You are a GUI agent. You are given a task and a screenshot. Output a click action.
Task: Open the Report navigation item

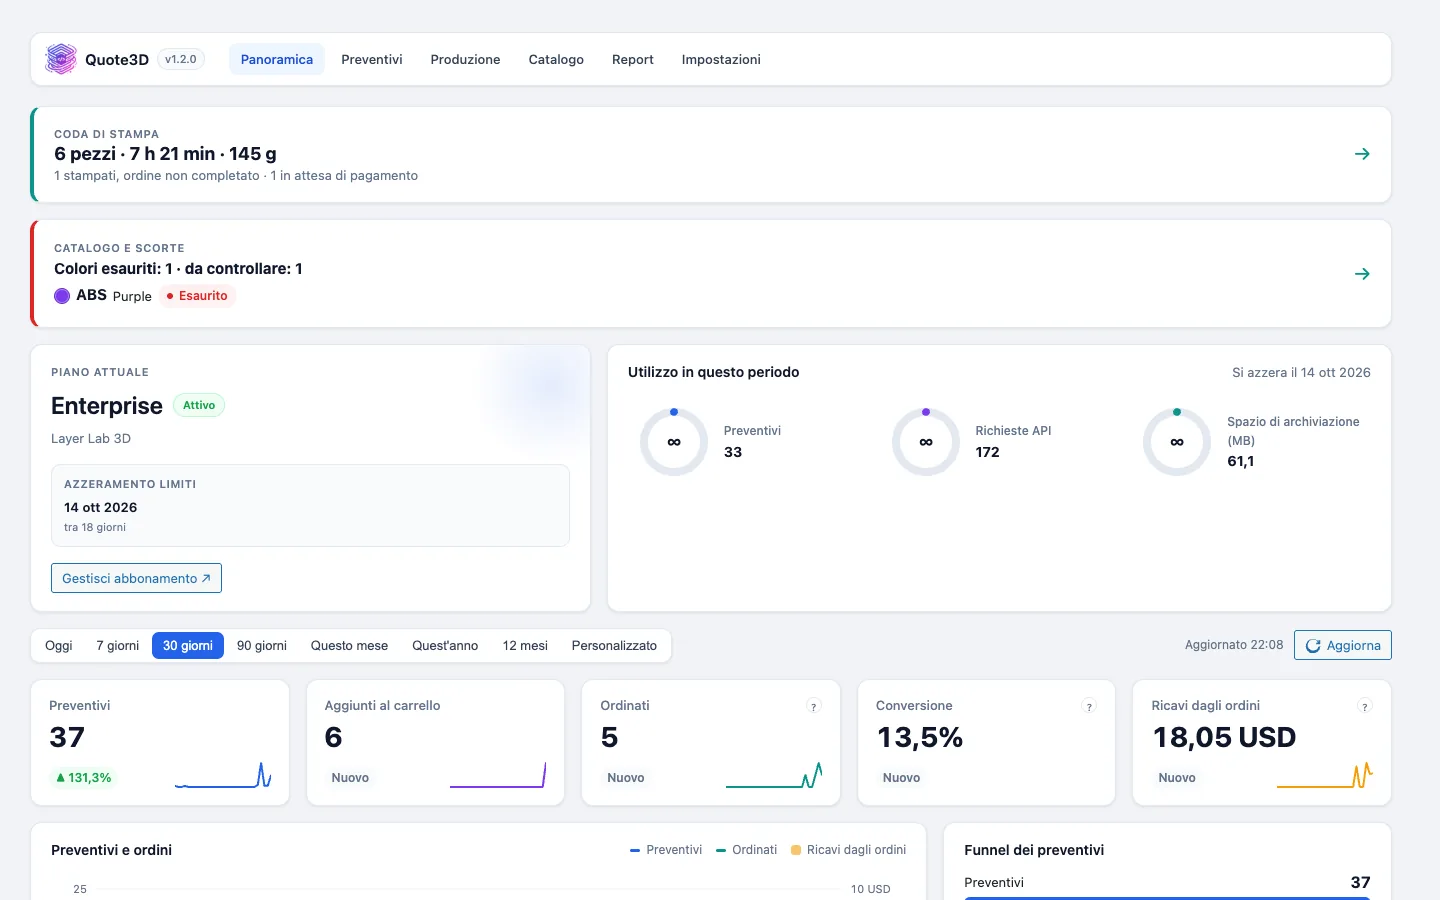[x=633, y=59]
